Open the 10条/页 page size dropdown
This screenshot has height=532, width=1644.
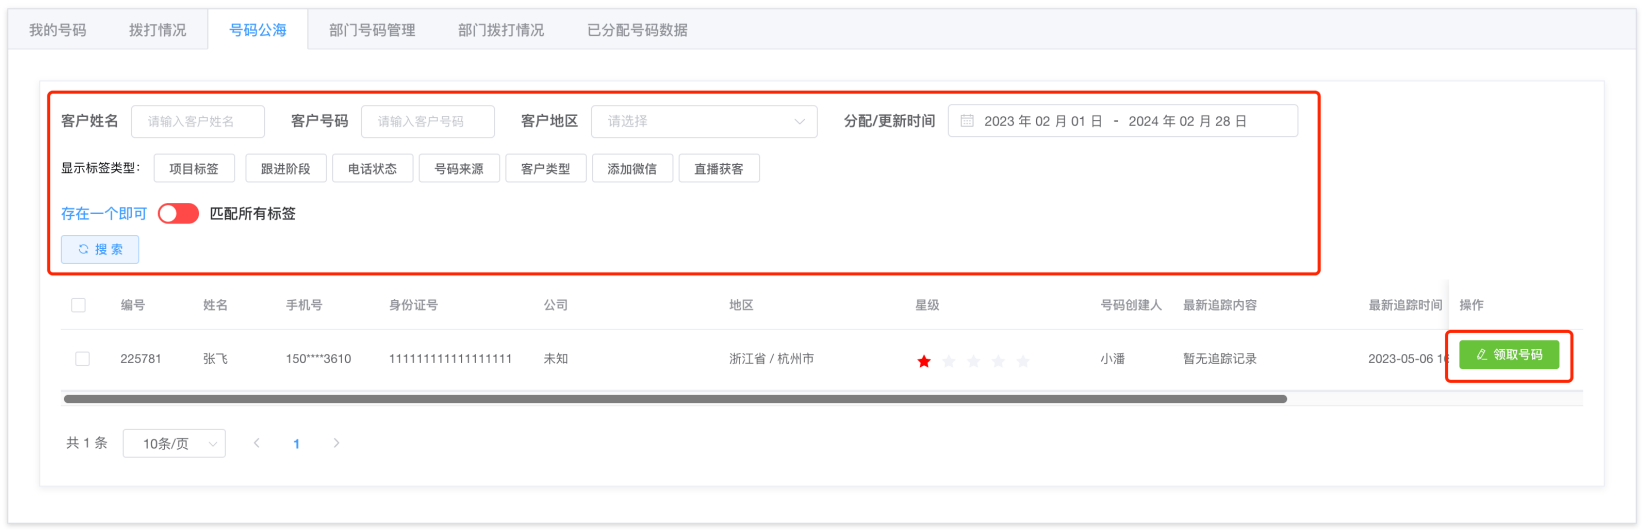coord(174,443)
